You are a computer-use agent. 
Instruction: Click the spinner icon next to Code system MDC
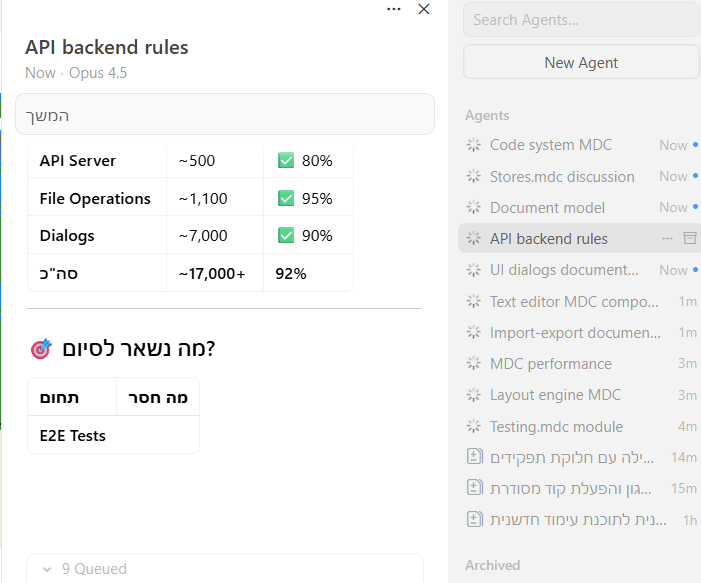pyautogui.click(x=474, y=145)
